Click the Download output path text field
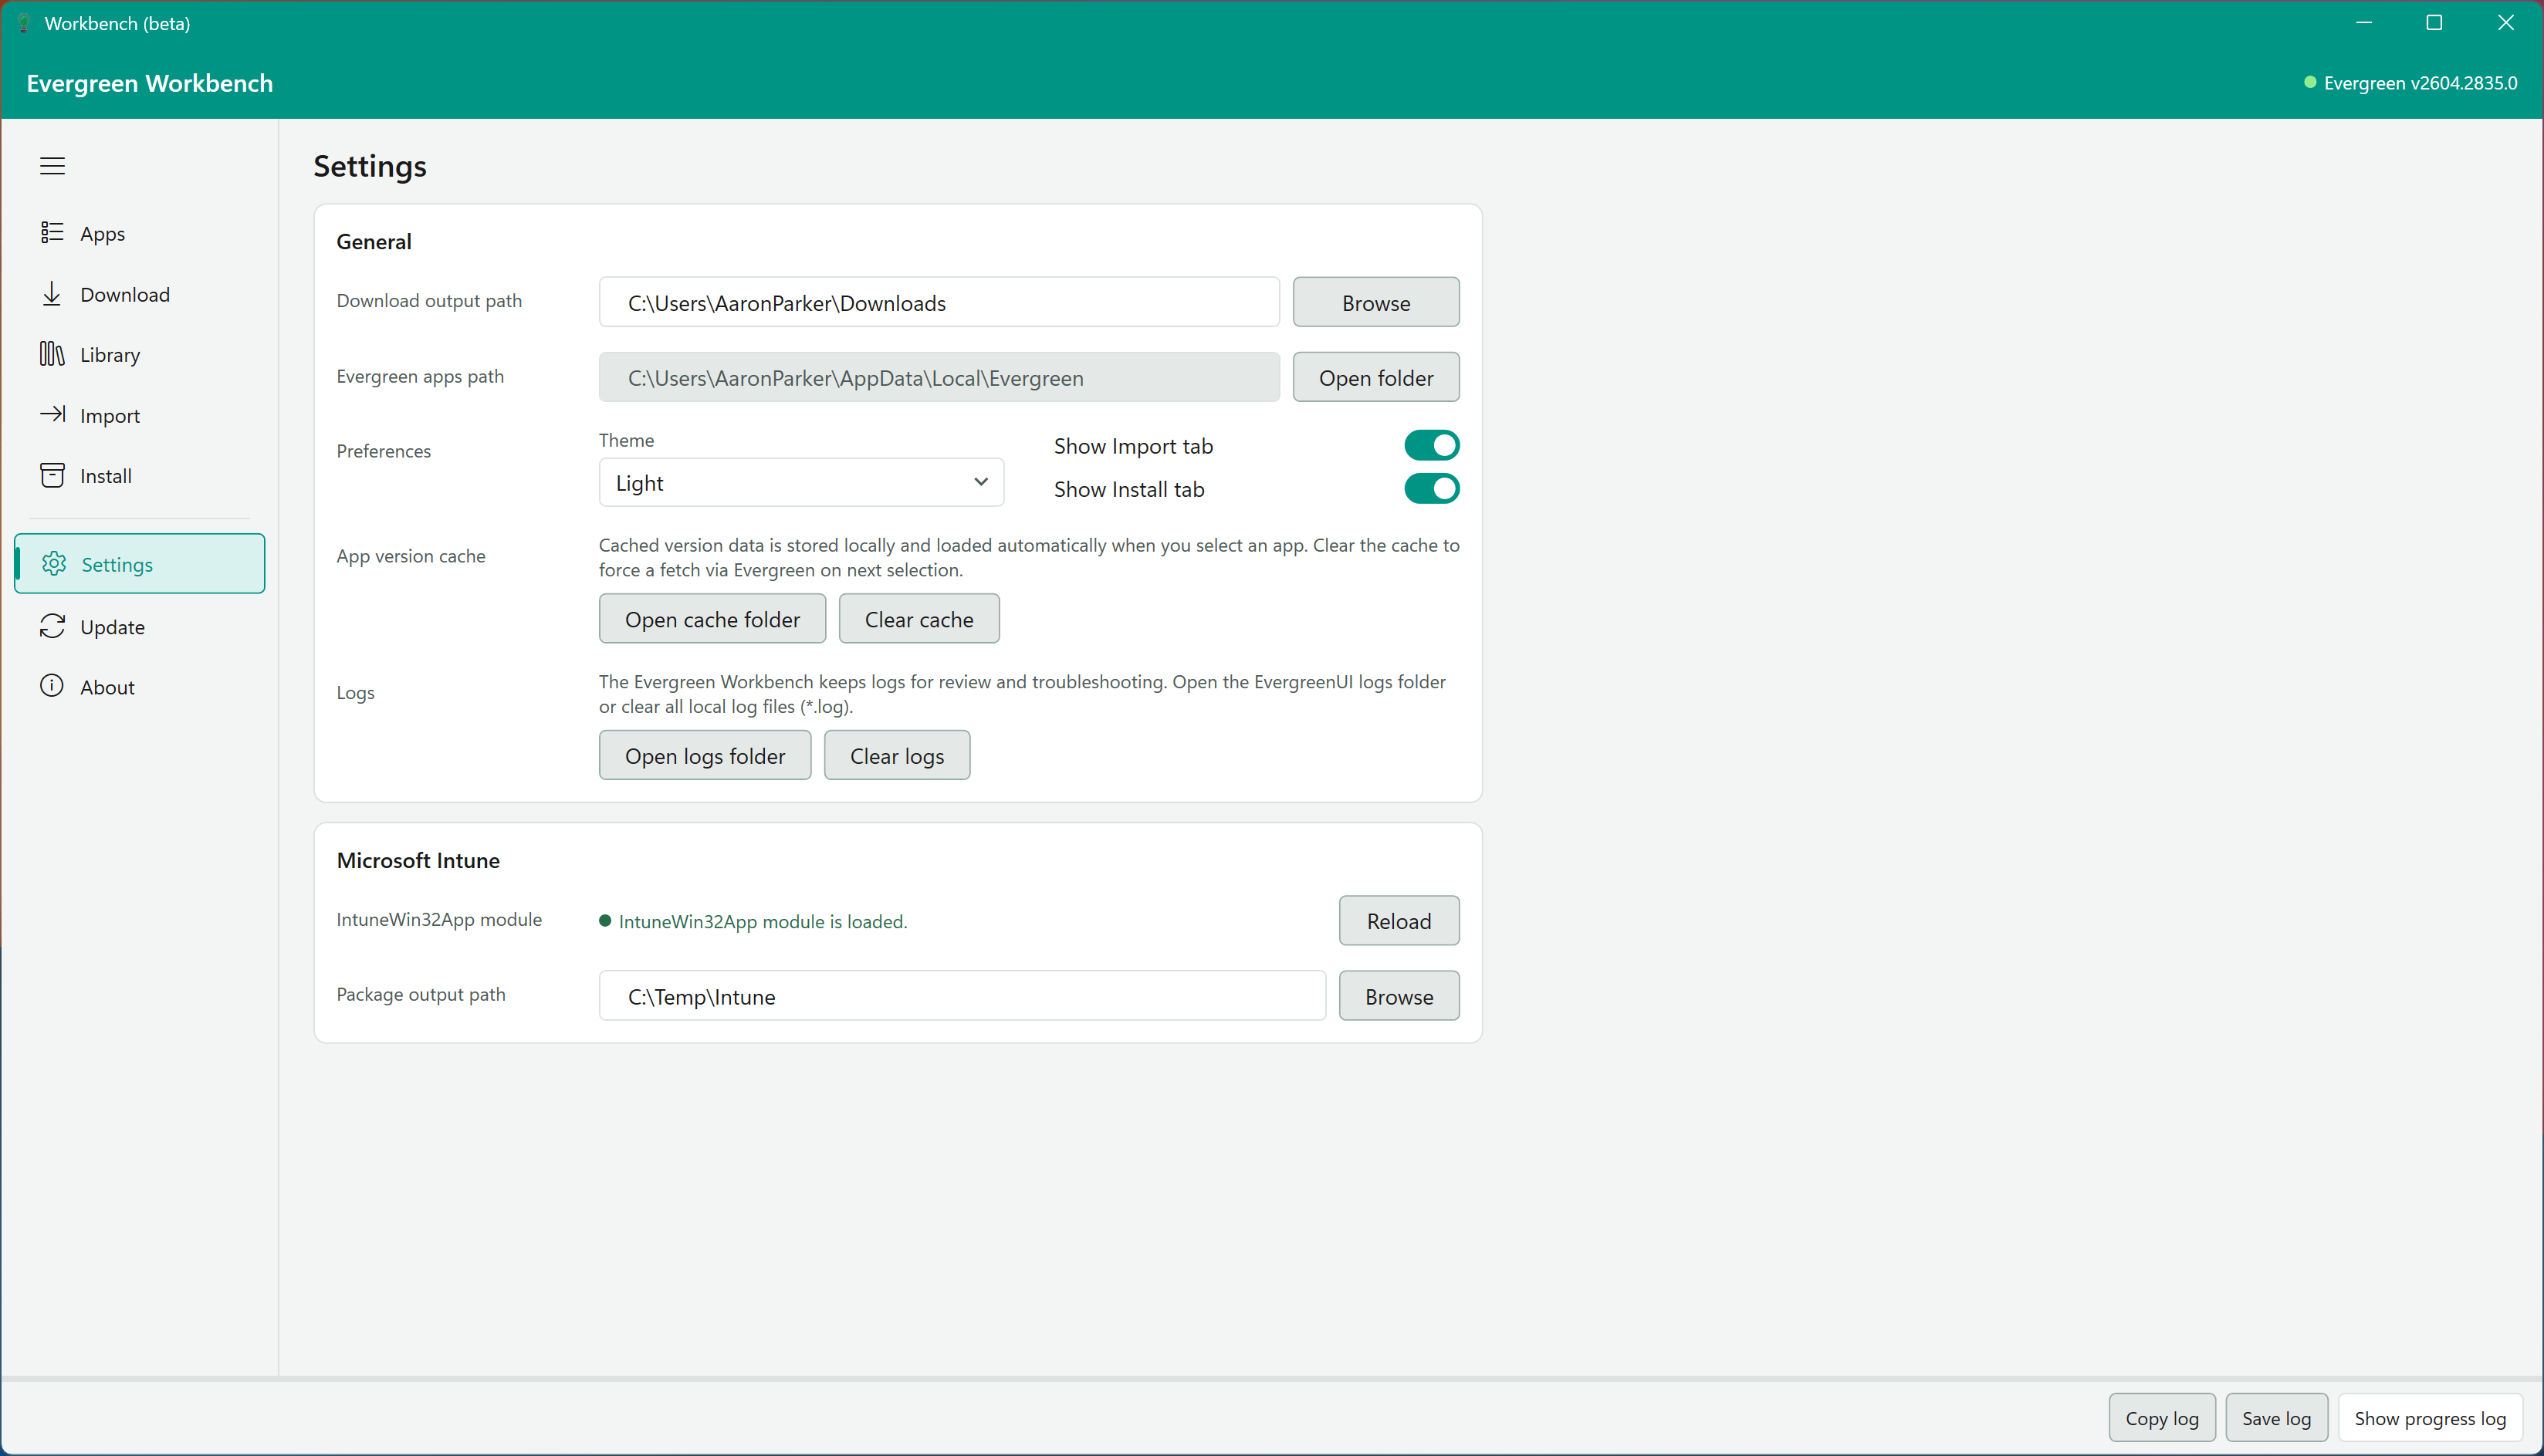2544x1456 pixels. coord(939,302)
